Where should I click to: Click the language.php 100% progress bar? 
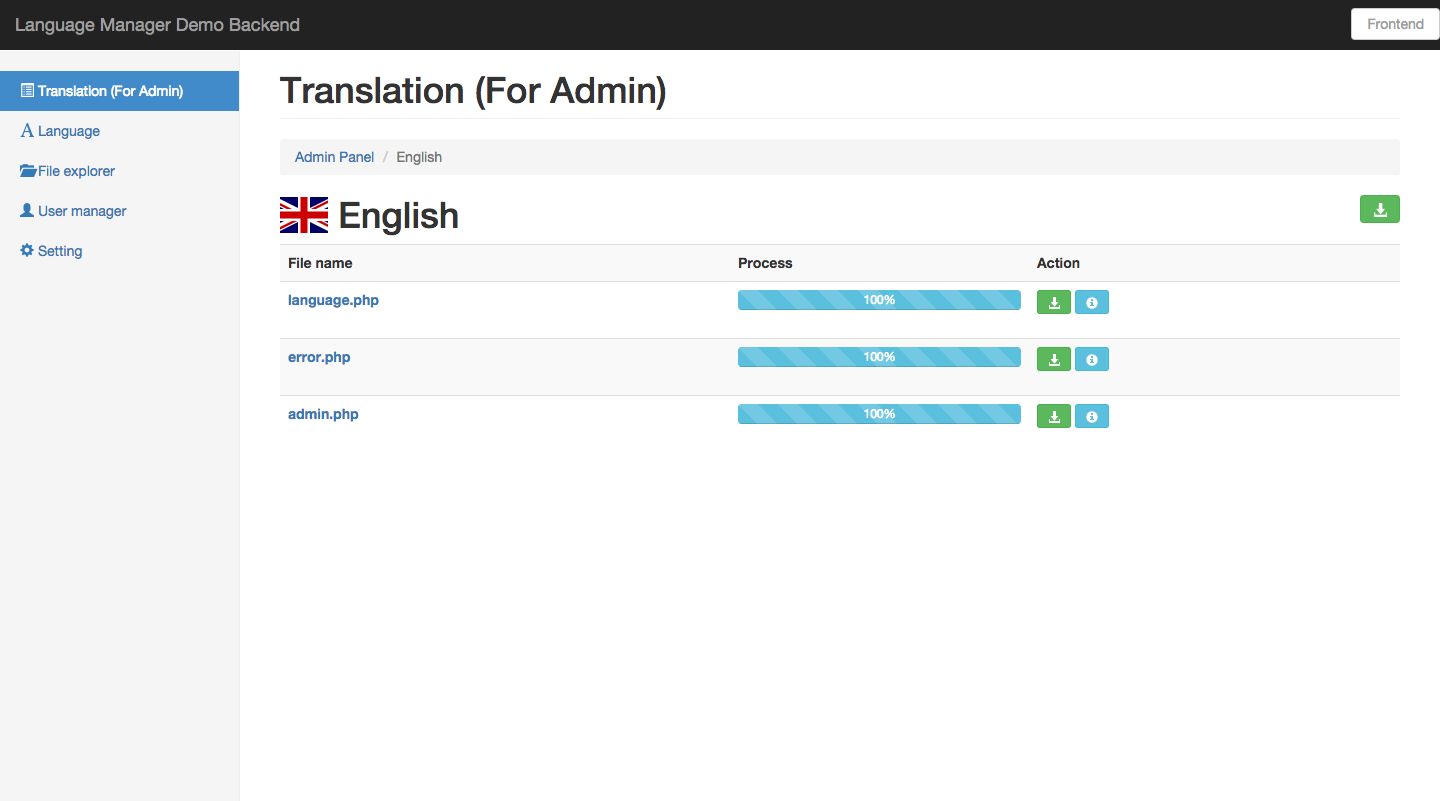tap(879, 300)
